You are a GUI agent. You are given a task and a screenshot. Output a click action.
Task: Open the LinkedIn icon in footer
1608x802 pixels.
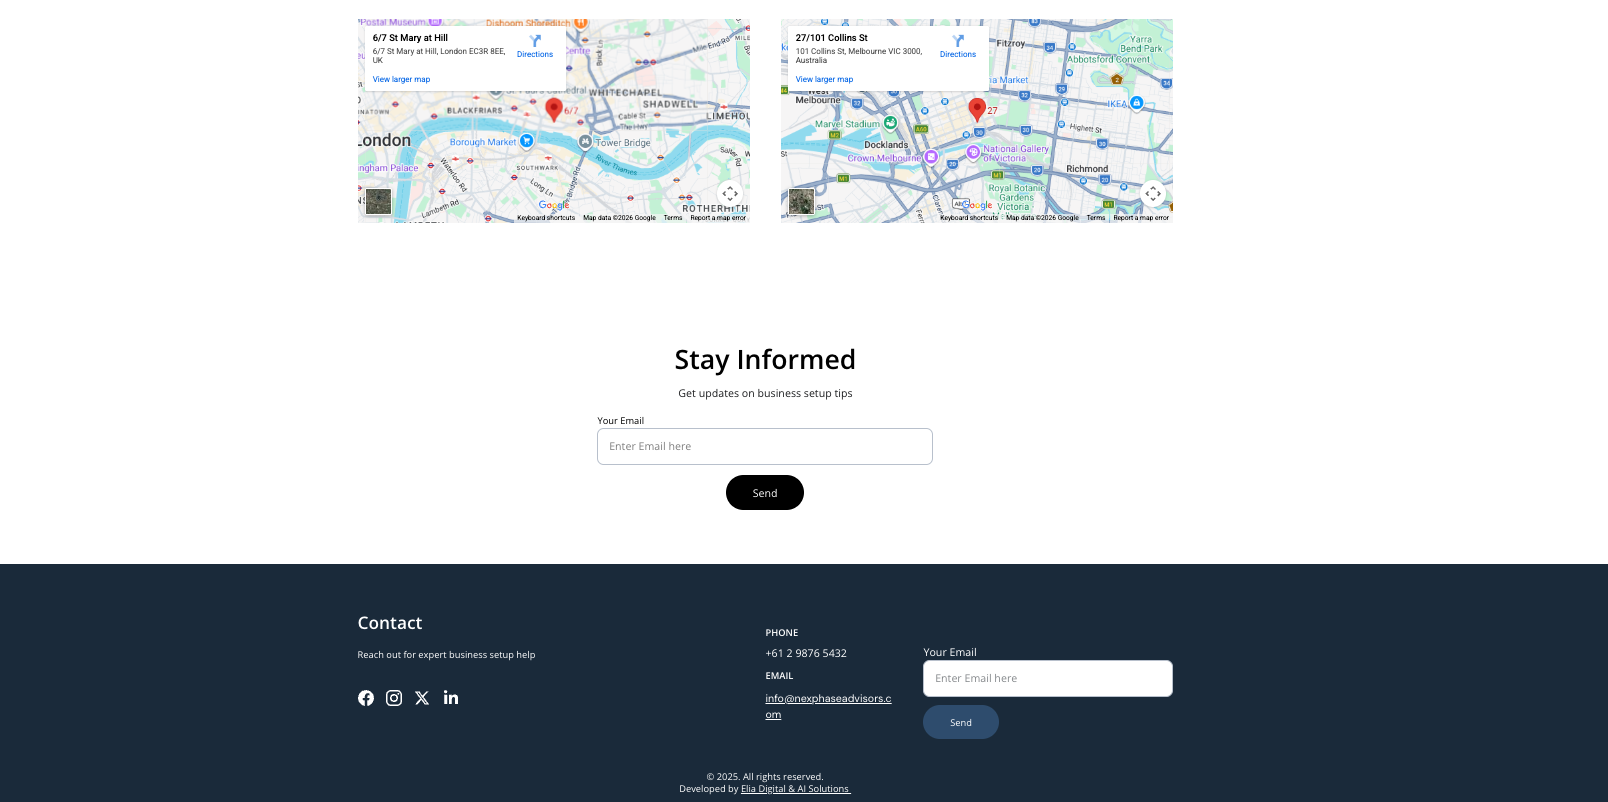(x=451, y=698)
